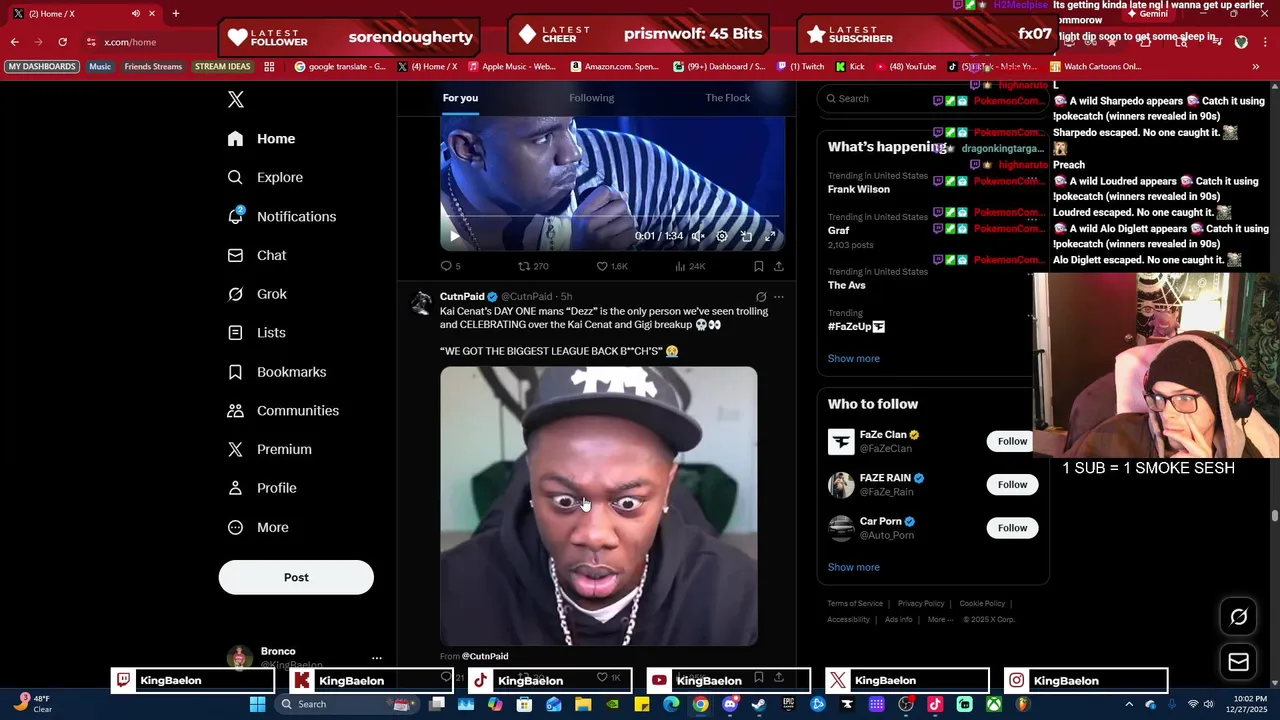This screenshot has width=1280, height=720.
Task: Follow FAZE RAIN
Action: click(1012, 485)
